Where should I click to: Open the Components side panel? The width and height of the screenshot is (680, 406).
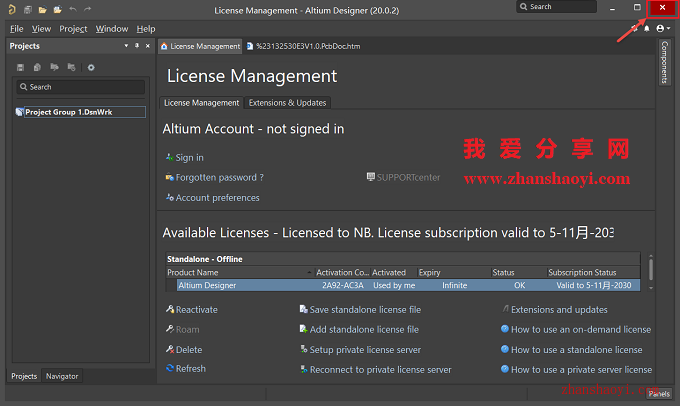(x=664, y=62)
